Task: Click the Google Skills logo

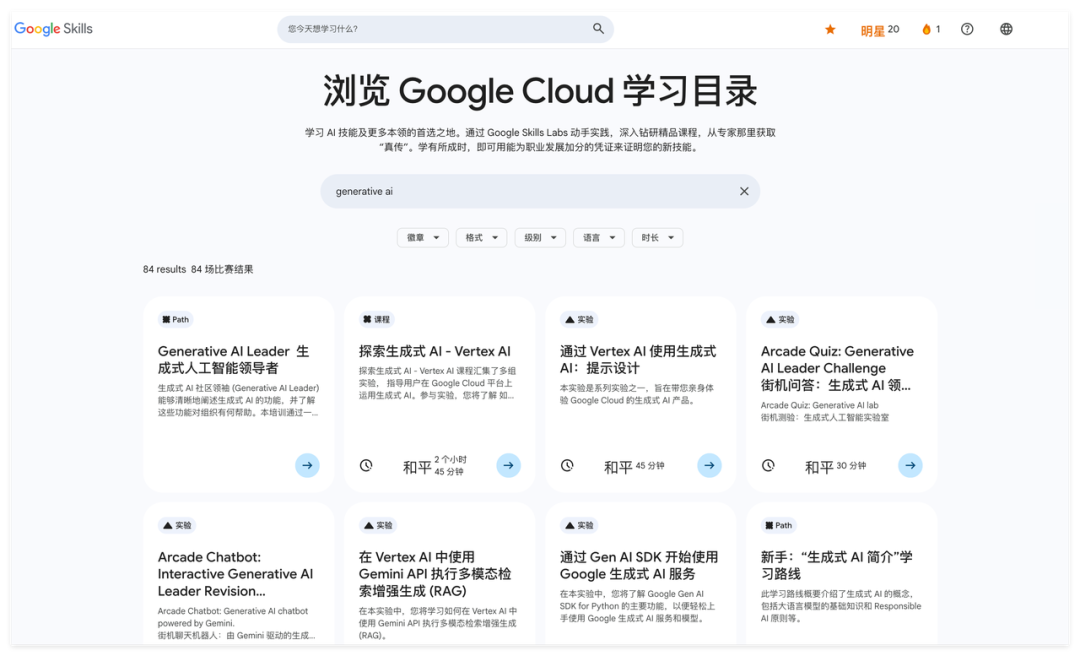Action: [52, 29]
